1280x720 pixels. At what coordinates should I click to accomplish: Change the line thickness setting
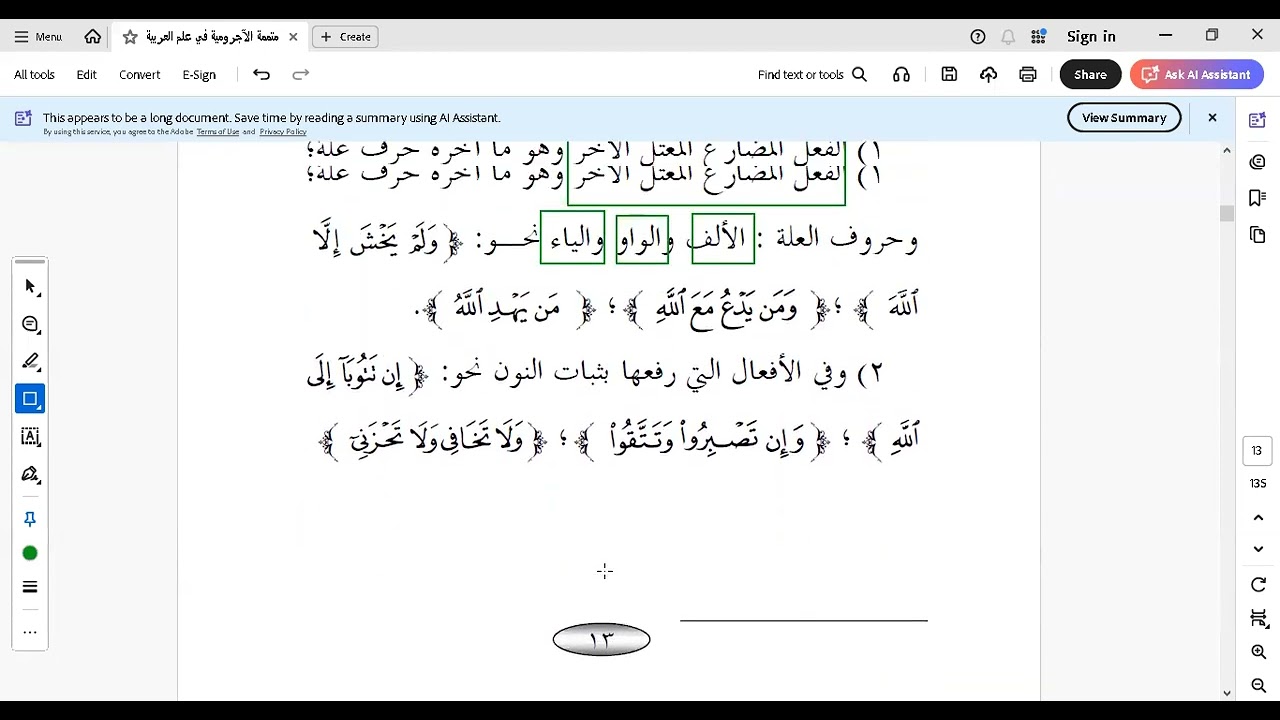click(x=30, y=587)
